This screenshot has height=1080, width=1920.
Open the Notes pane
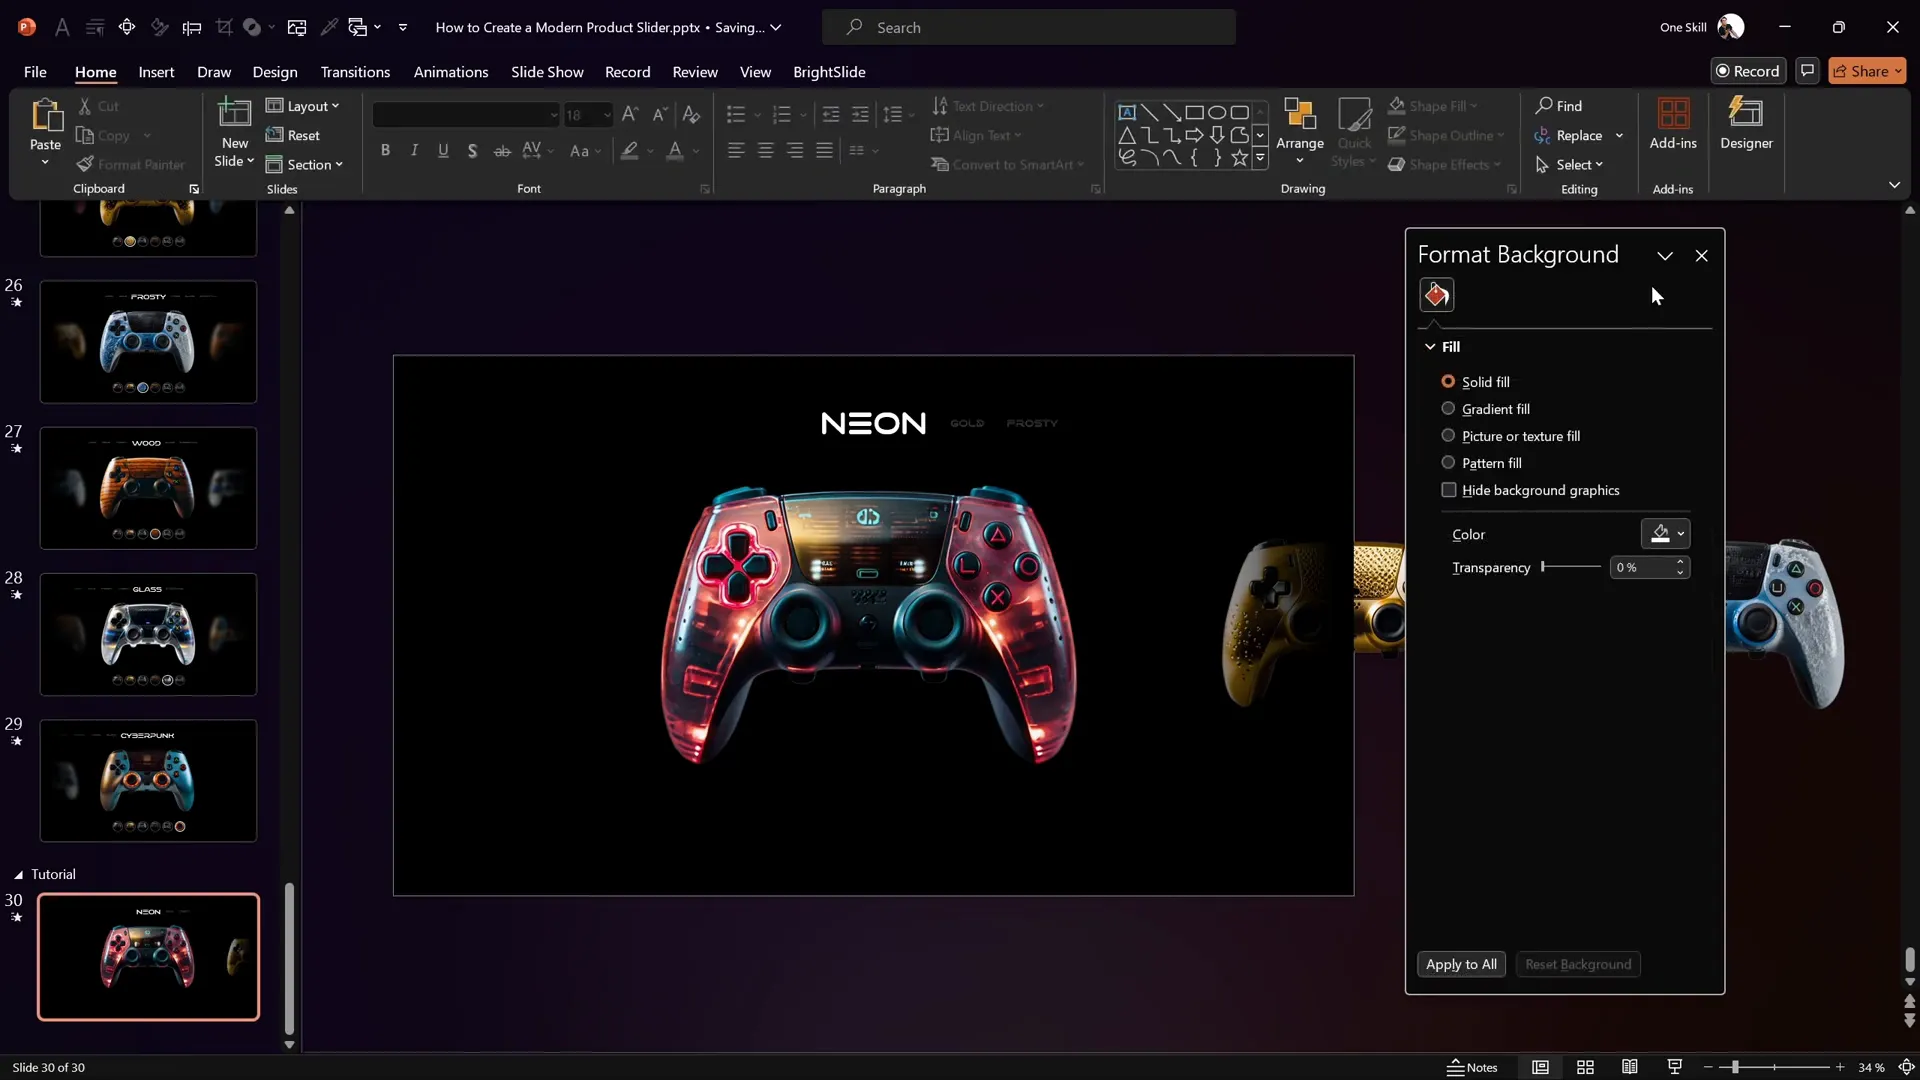1472,1067
